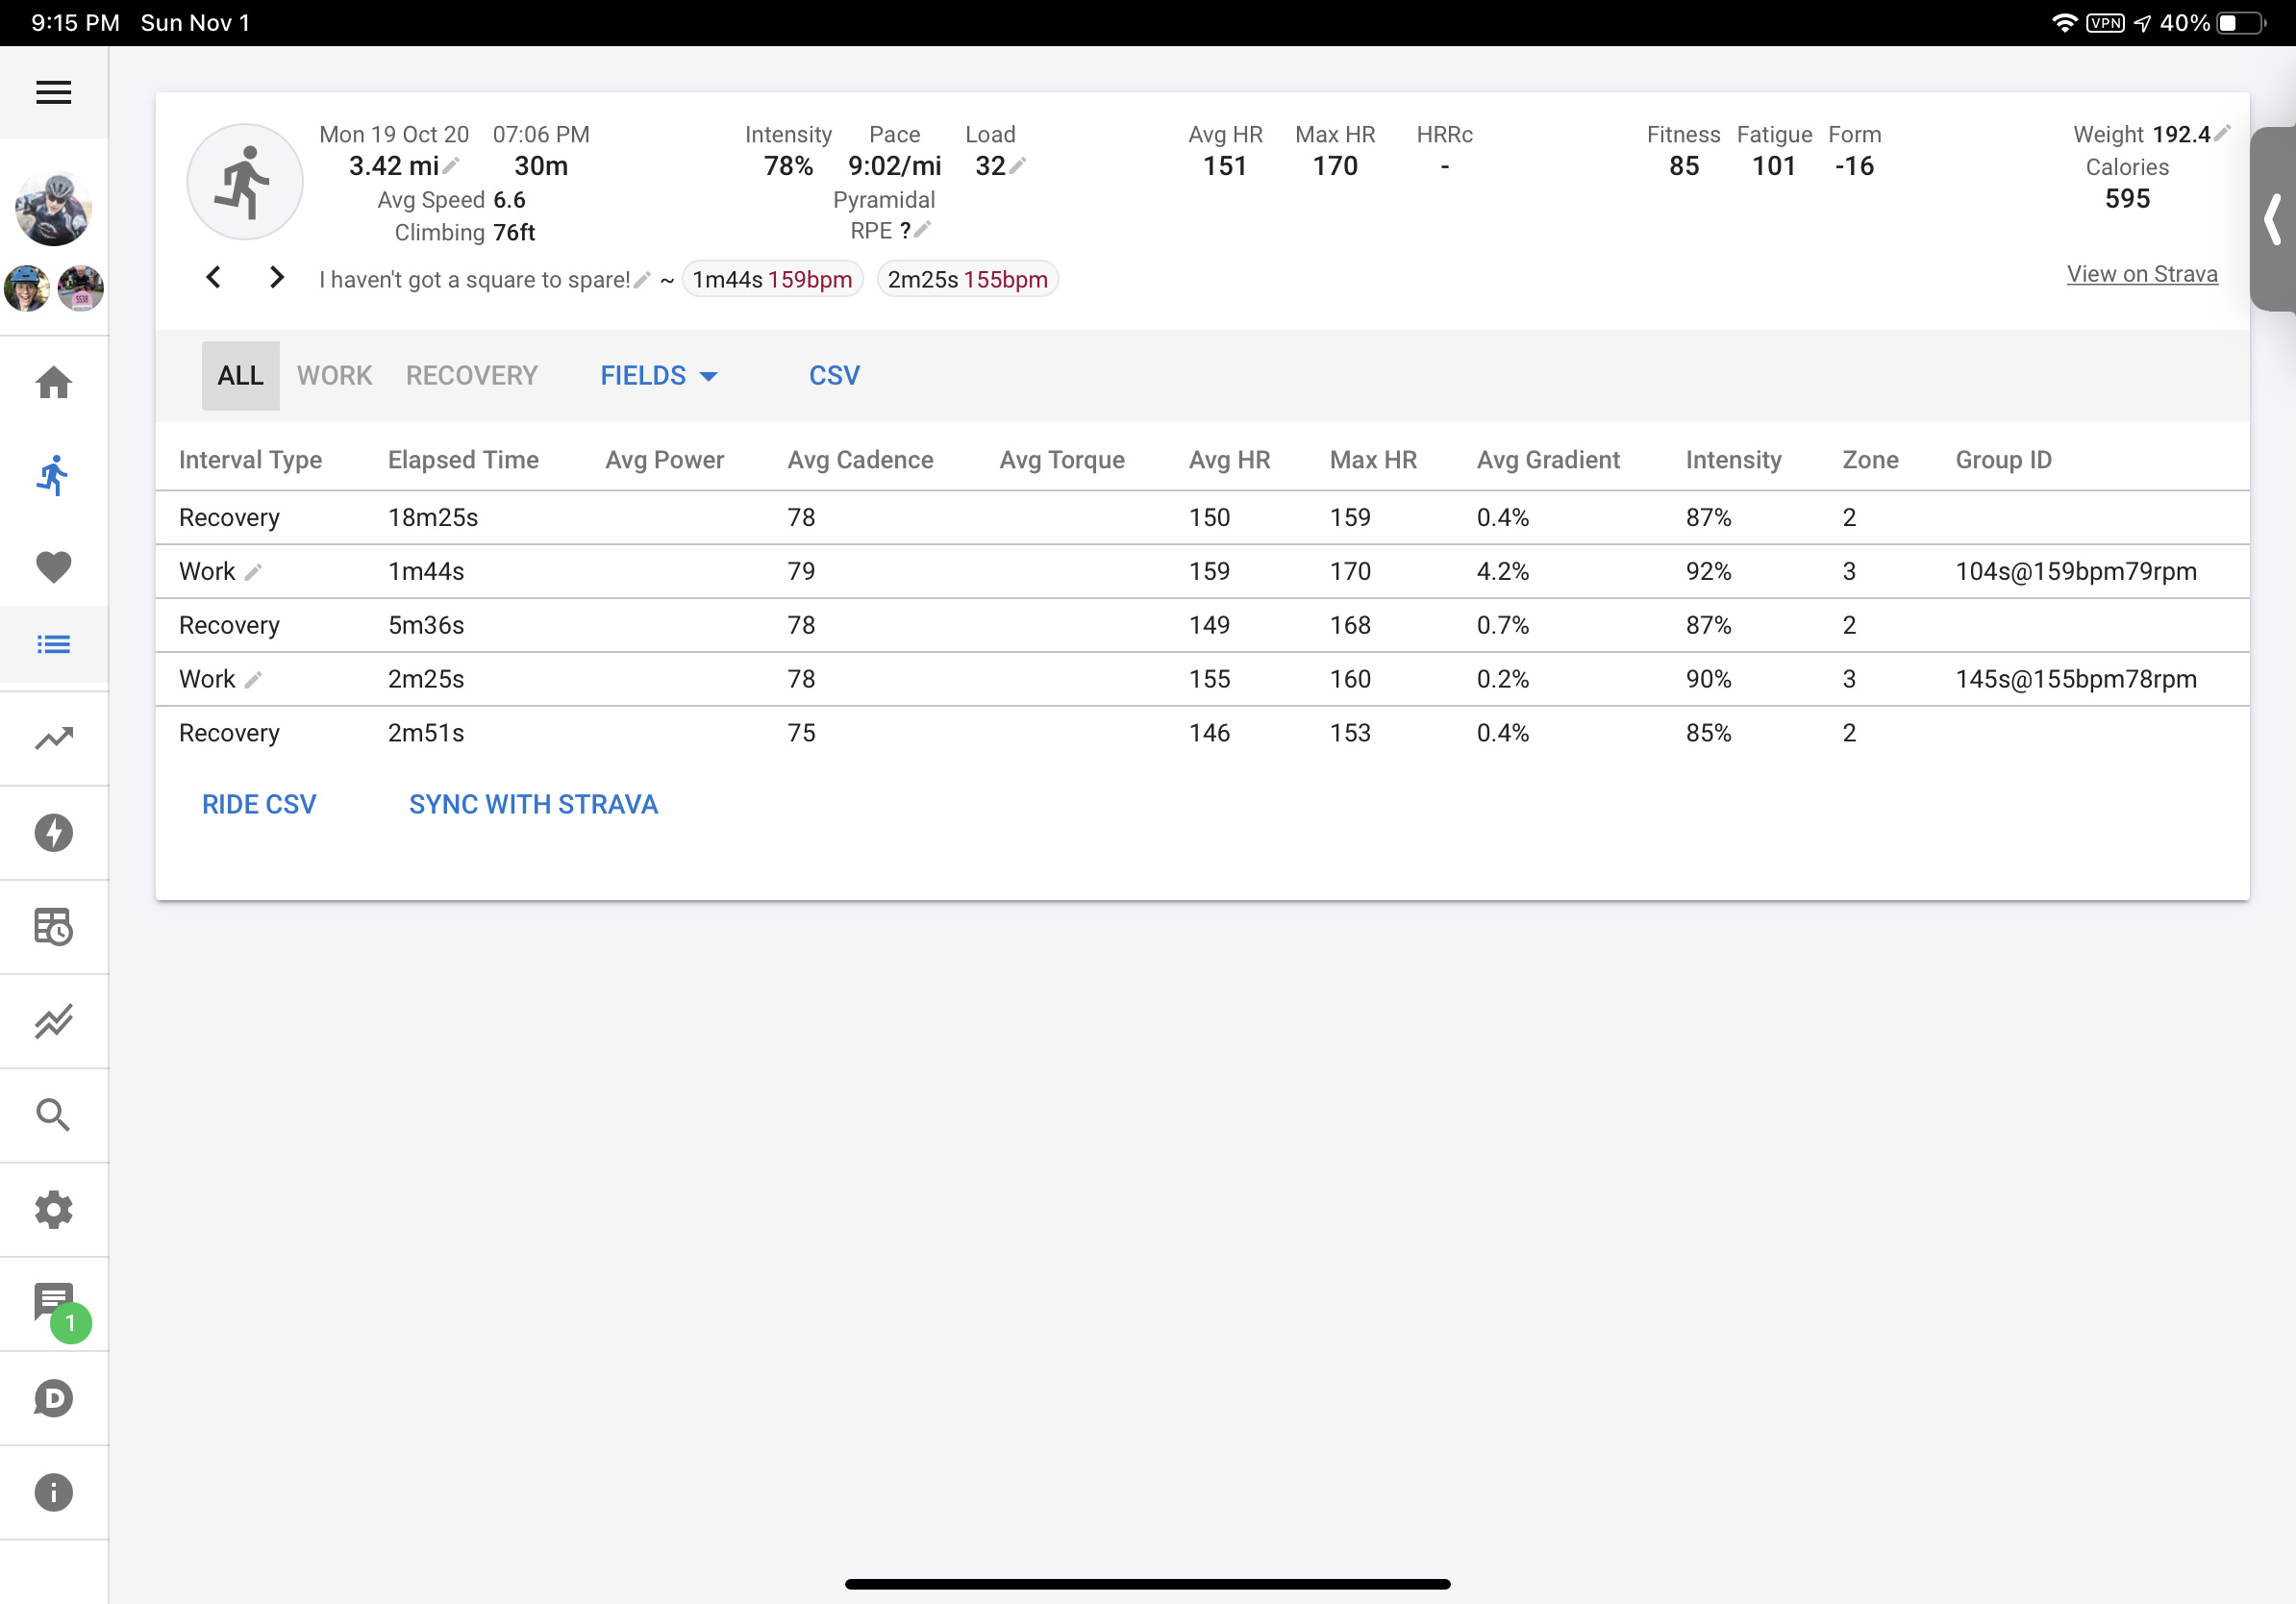Image resolution: width=2296 pixels, height=1604 pixels.
Task: Open the FIELDS dropdown
Action: pyautogui.click(x=659, y=376)
